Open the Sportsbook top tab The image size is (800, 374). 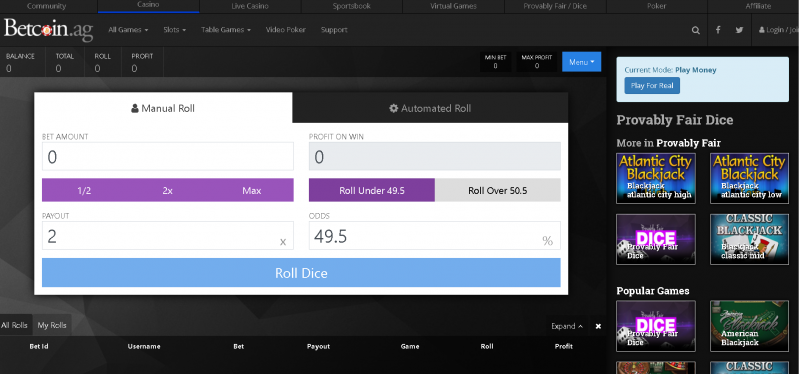pyautogui.click(x=352, y=6)
